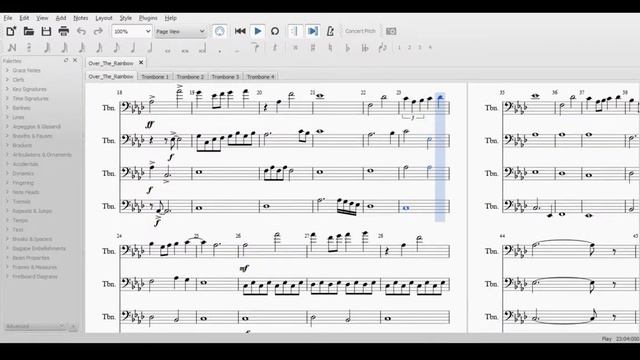This screenshot has height=360, width=640.
Task: Add new workspace with plus button
Action: point(73,327)
